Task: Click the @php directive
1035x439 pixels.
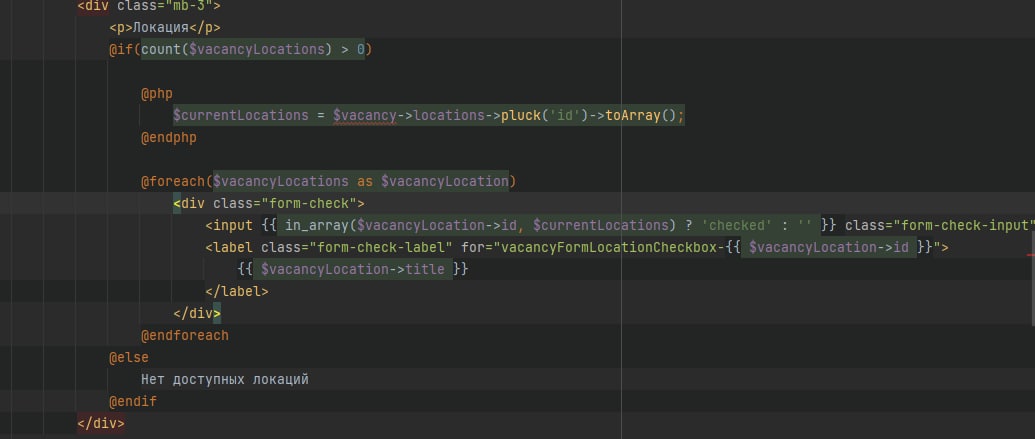Action: (156, 93)
